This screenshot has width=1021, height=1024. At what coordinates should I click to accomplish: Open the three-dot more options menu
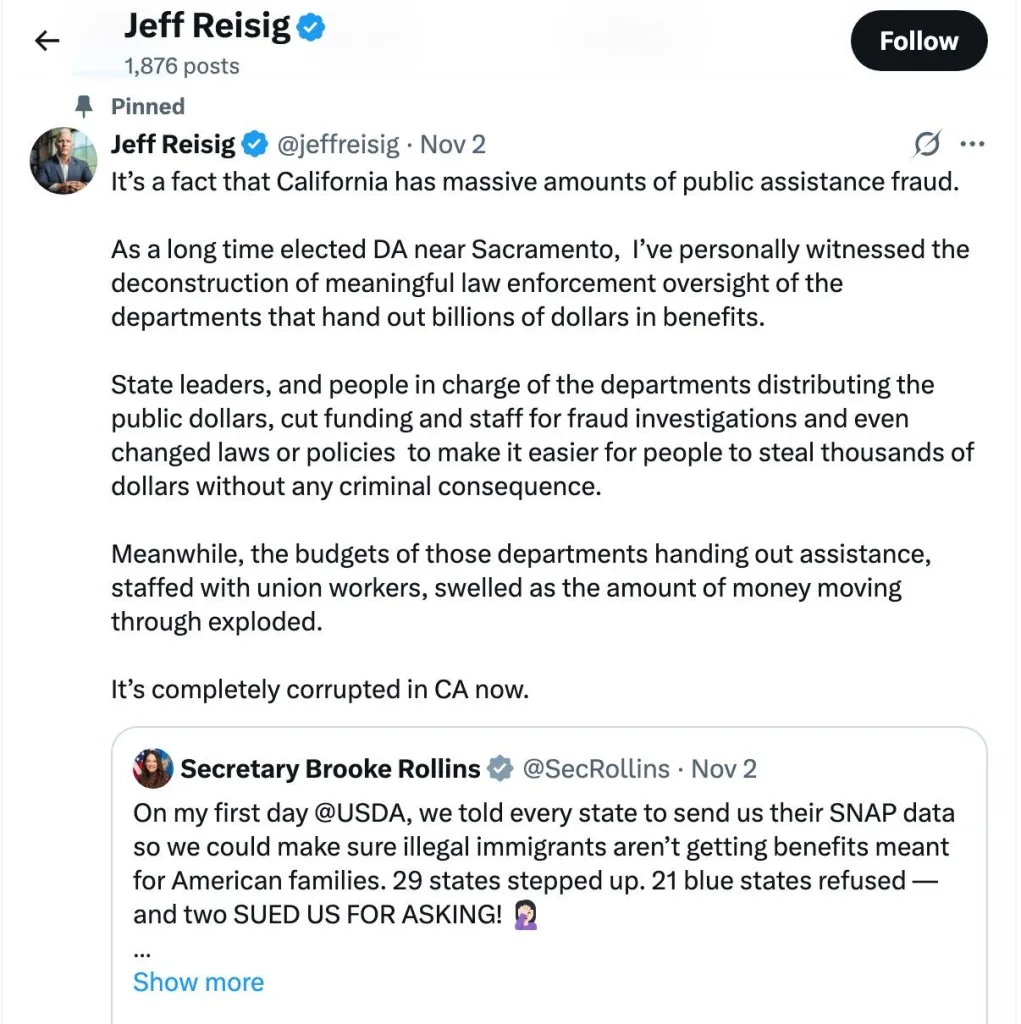pos(972,144)
